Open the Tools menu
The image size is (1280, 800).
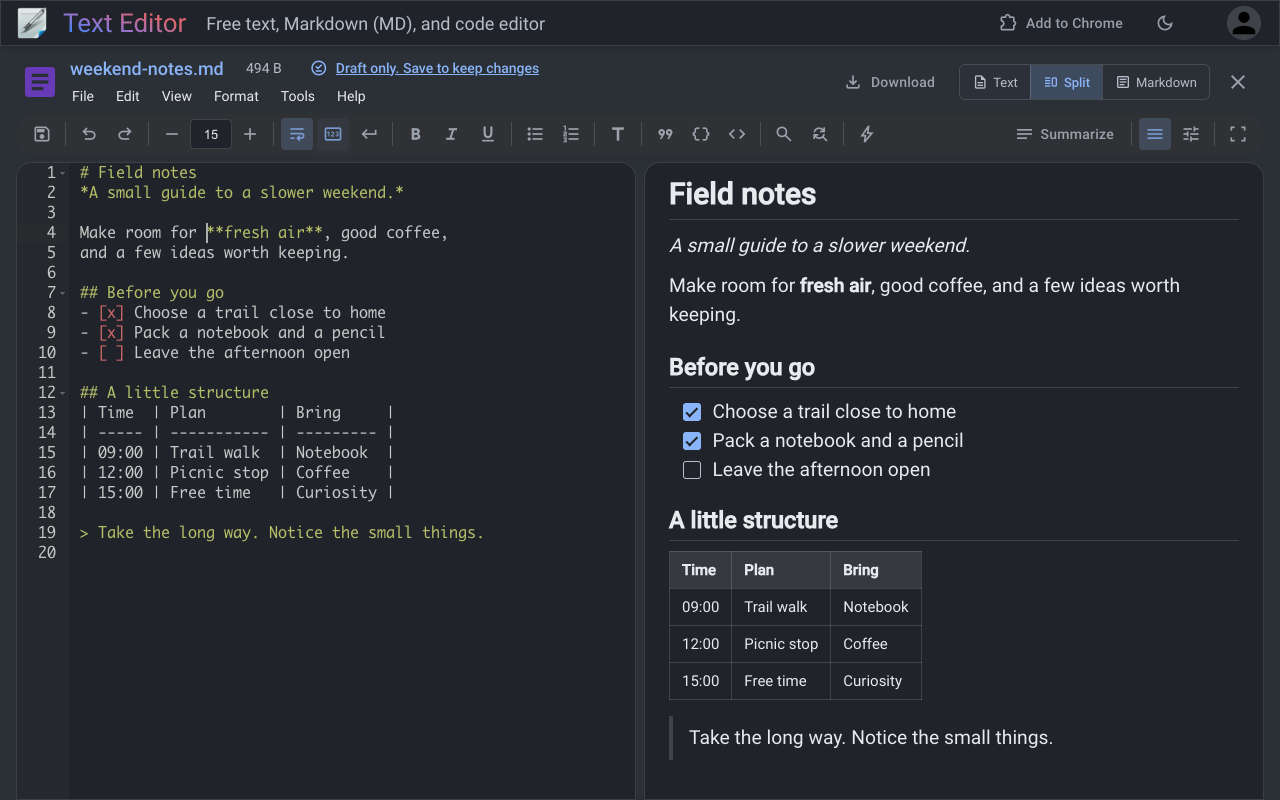298,96
